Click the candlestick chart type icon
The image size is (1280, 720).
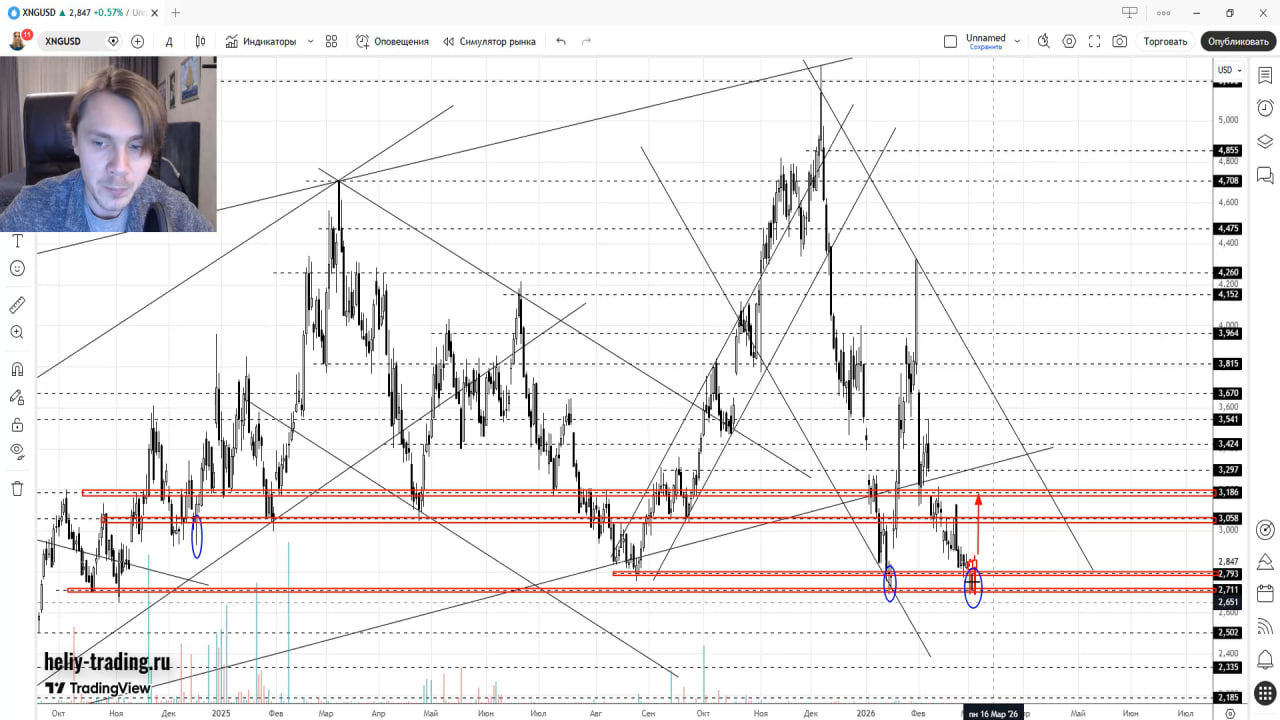[200, 41]
